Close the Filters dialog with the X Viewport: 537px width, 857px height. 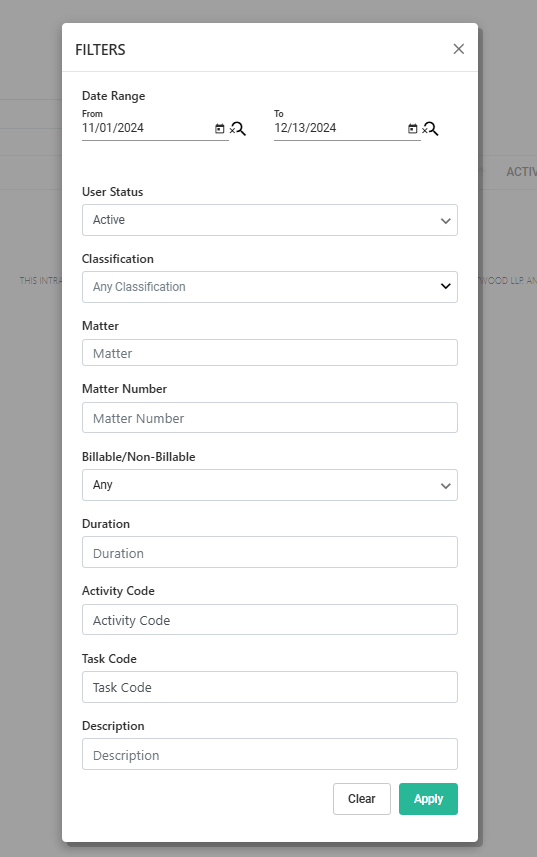pos(459,49)
